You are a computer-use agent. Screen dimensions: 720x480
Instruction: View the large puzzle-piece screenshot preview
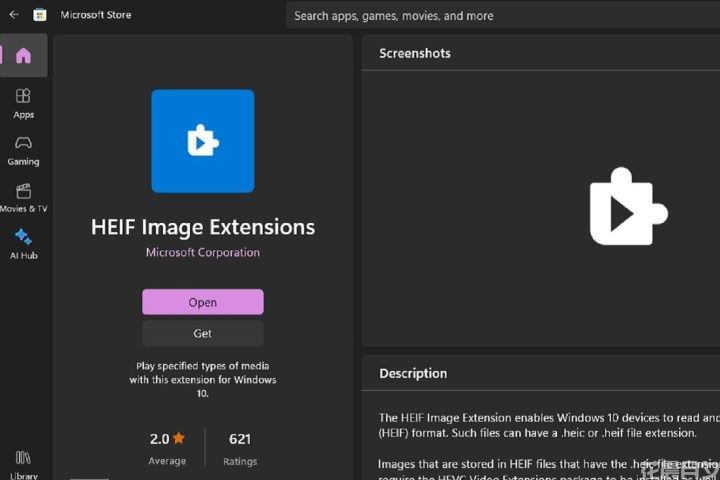[629, 206]
